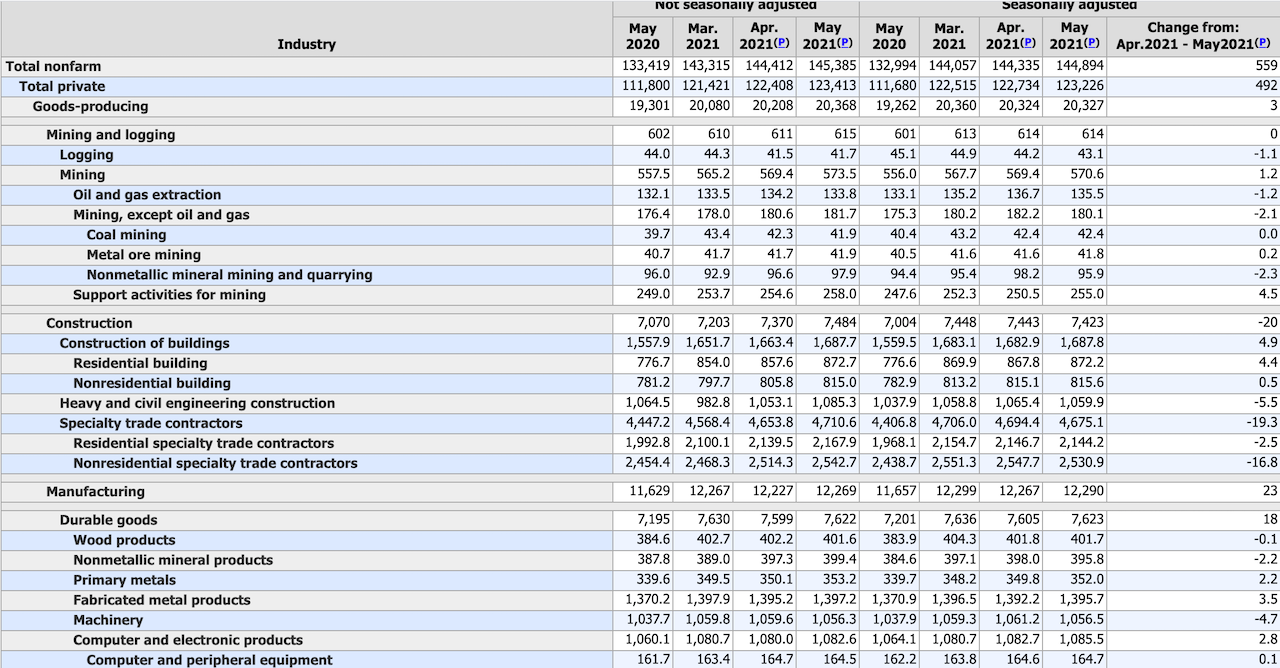The height and width of the screenshot is (668, 1280).
Task: Click Coal mining's value 39.7
Action: pyautogui.click(x=657, y=234)
